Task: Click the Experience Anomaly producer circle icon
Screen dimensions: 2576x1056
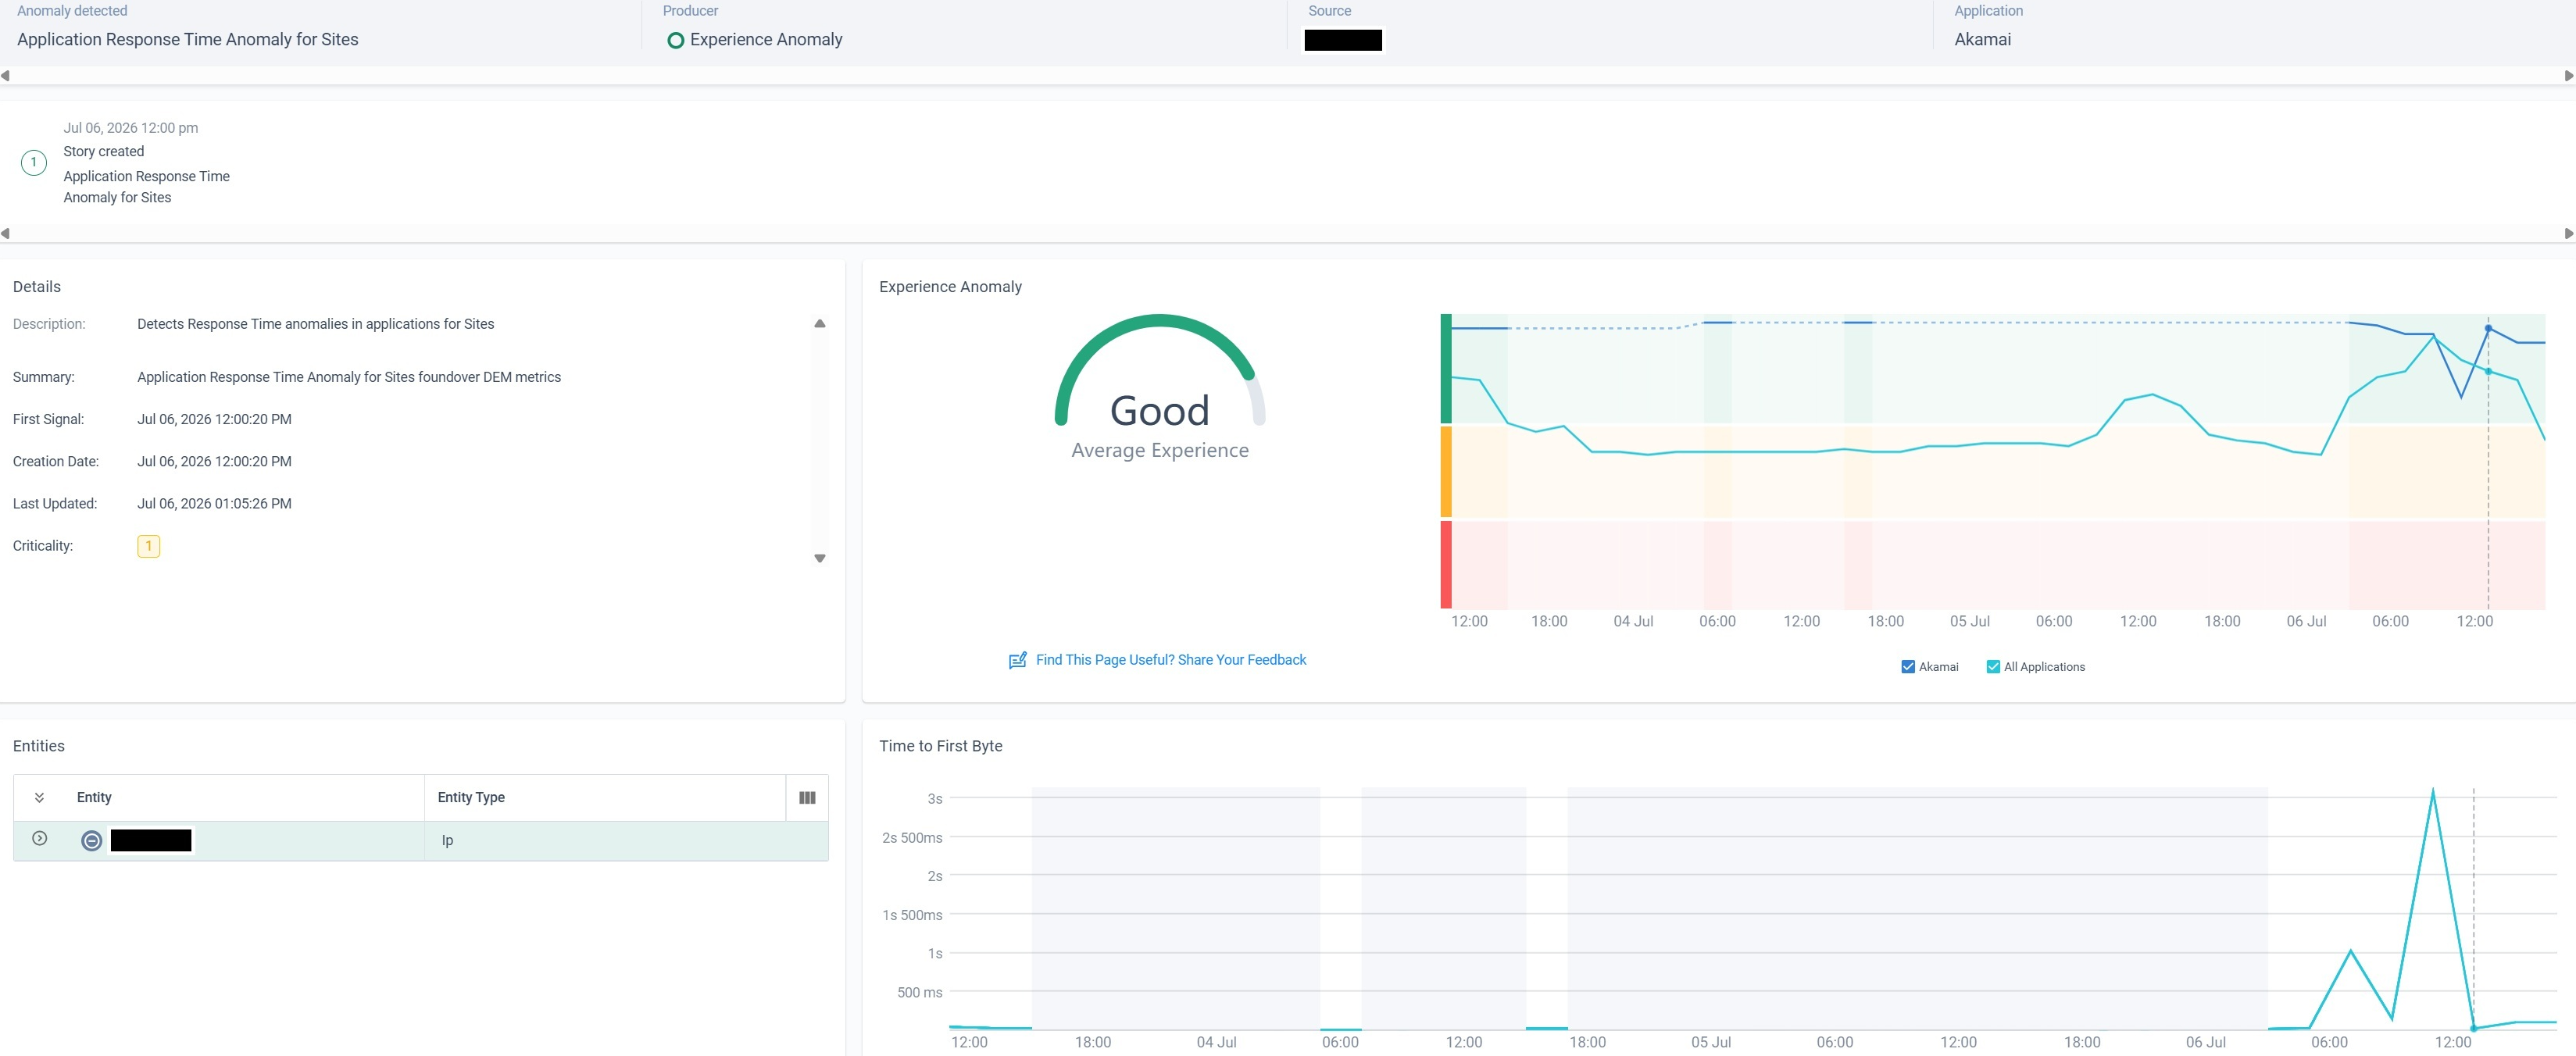Action: click(675, 40)
